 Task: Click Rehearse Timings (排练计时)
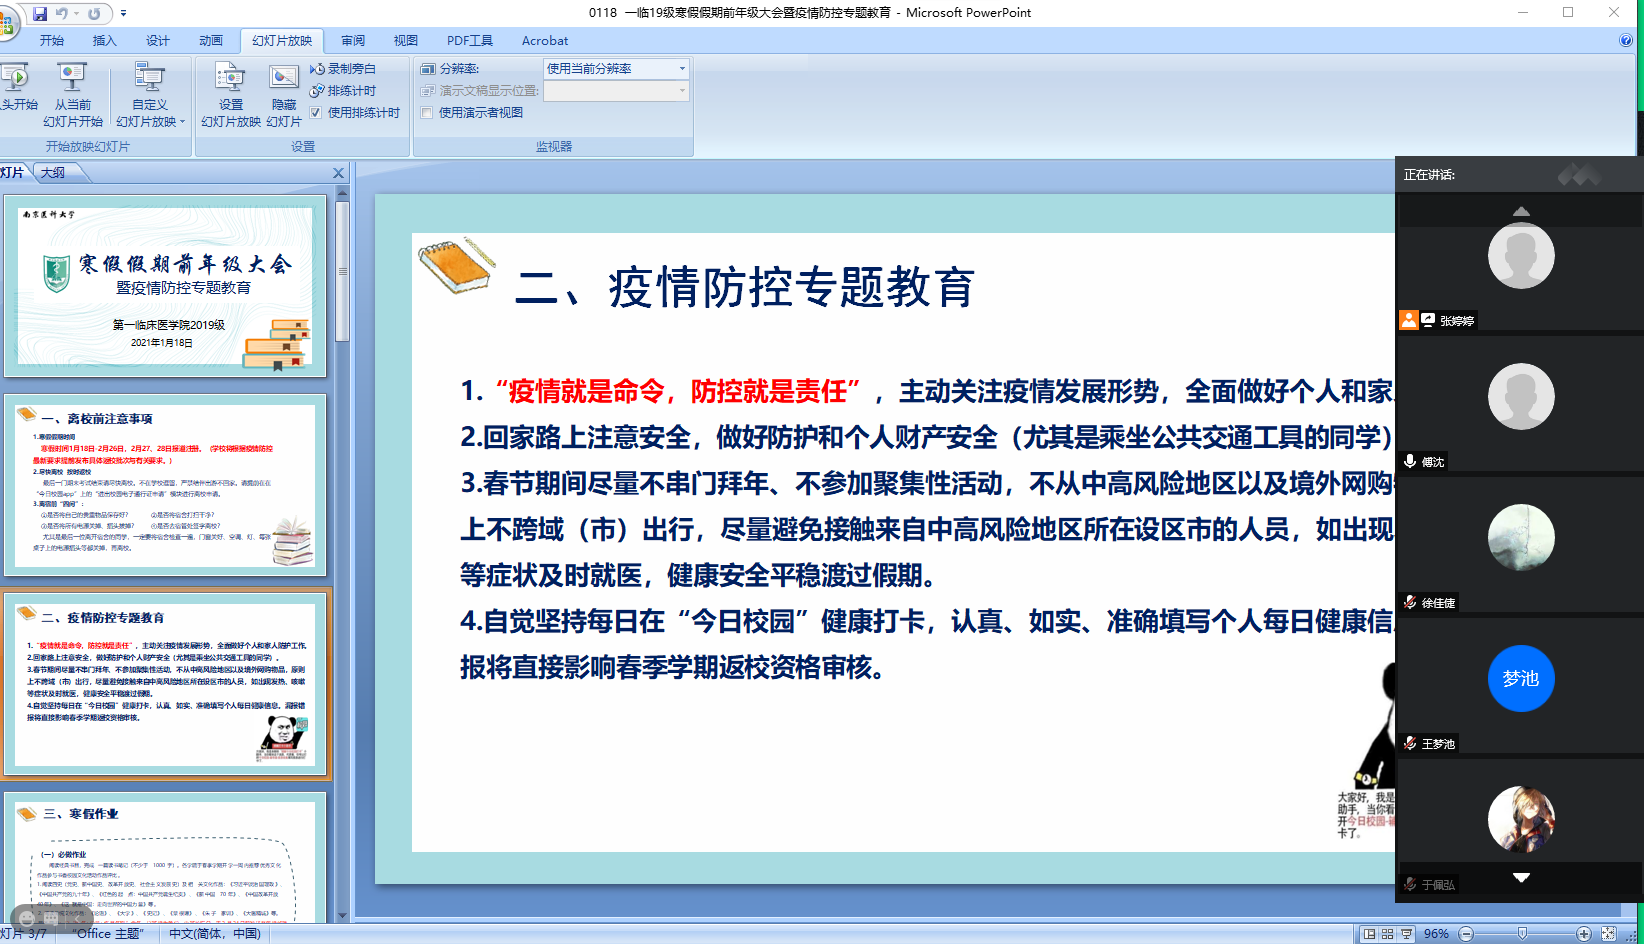343,91
